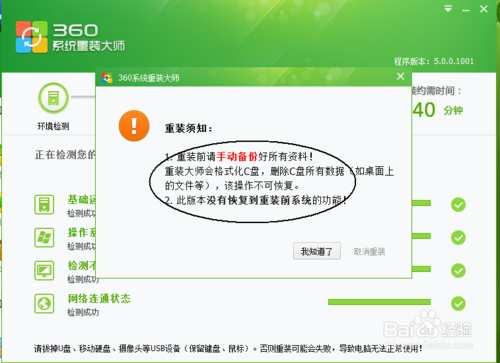Click the operating system Windows flag icon
Viewport: 500px width, 363px height.
[44, 237]
